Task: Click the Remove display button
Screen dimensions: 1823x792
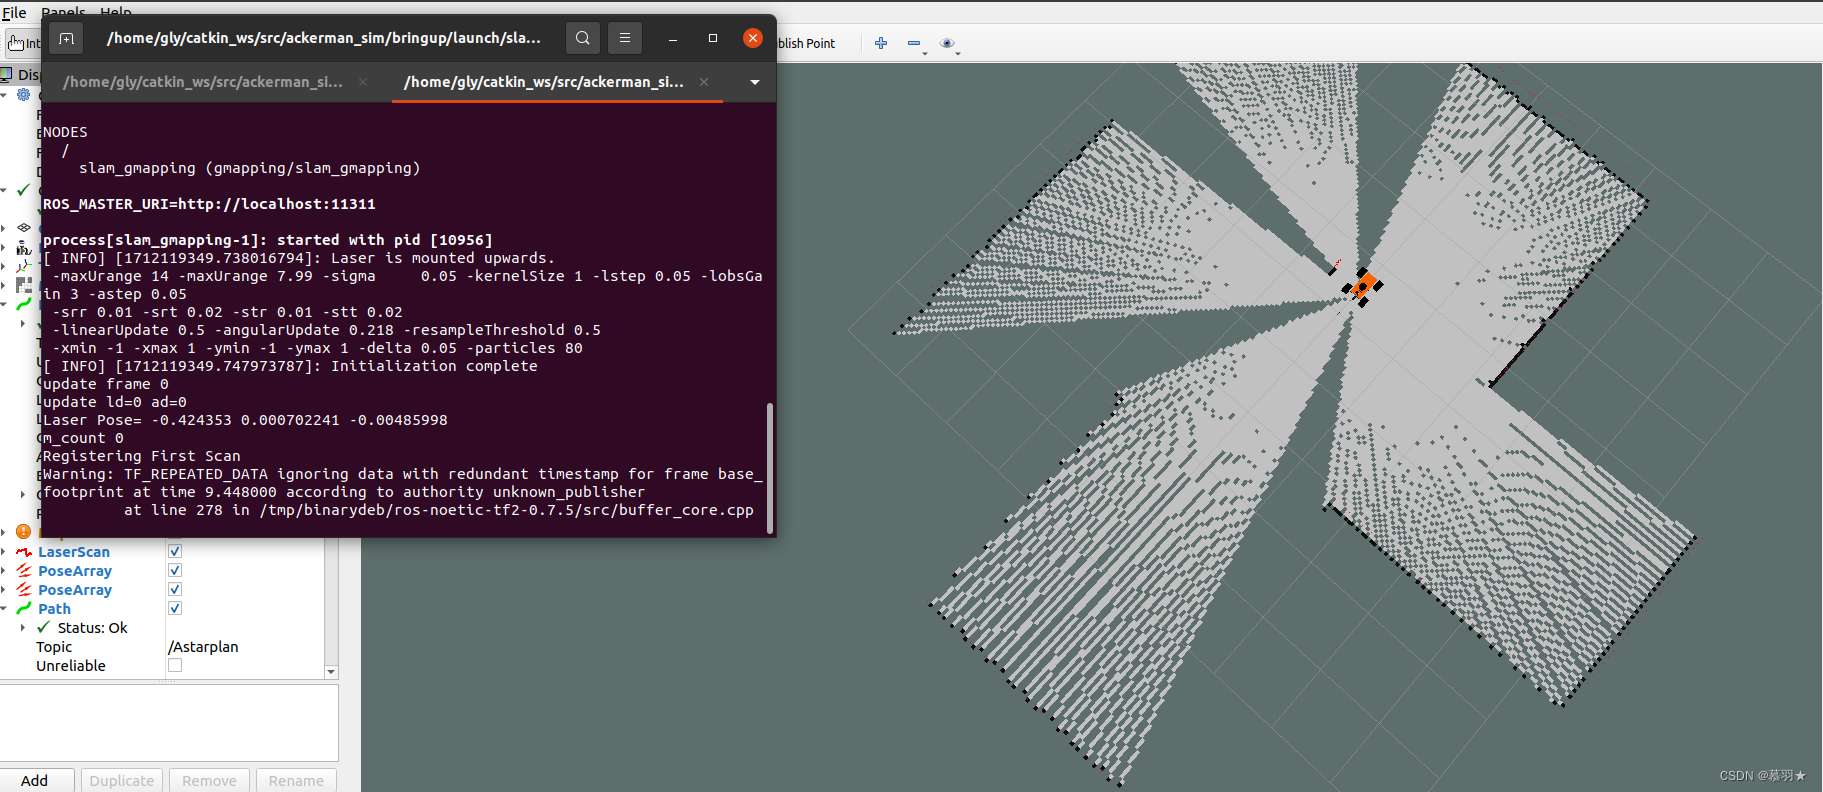Action: (x=209, y=780)
